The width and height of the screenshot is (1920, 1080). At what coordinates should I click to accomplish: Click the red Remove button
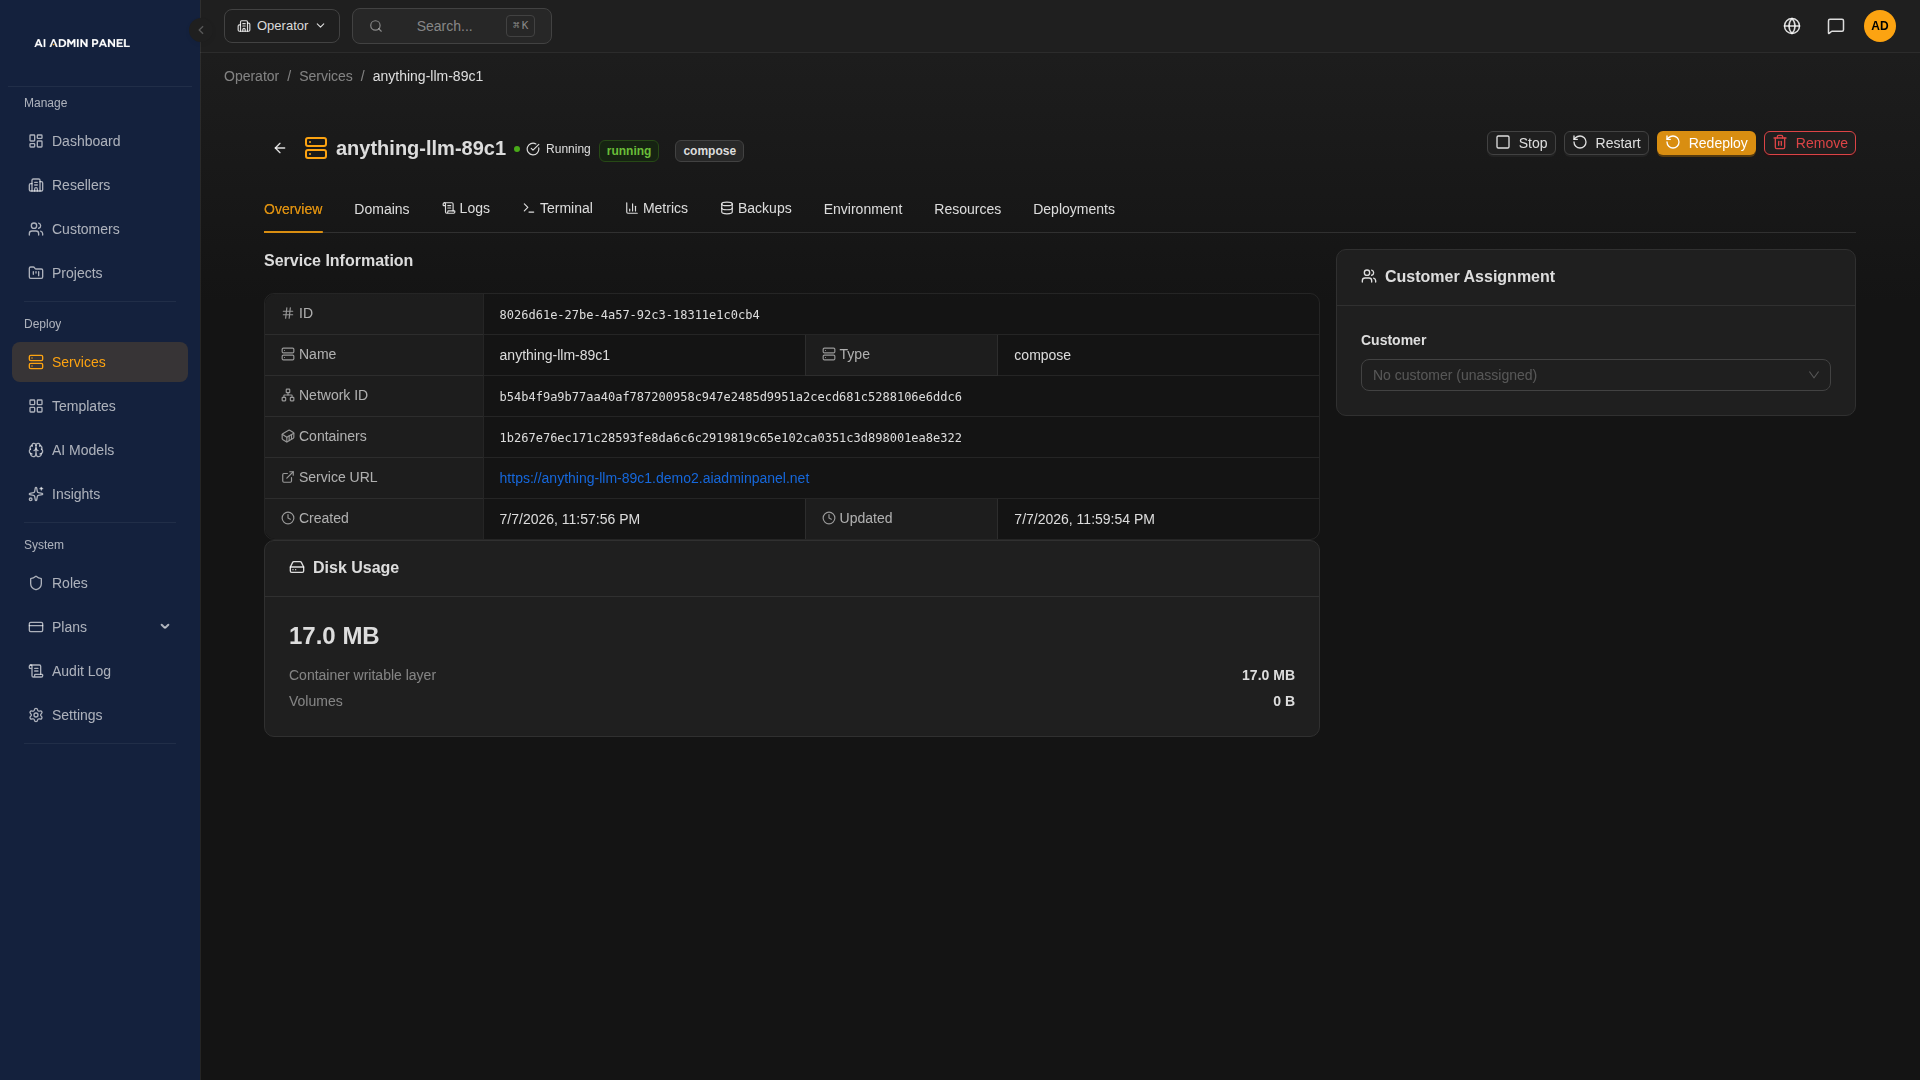(1810, 143)
